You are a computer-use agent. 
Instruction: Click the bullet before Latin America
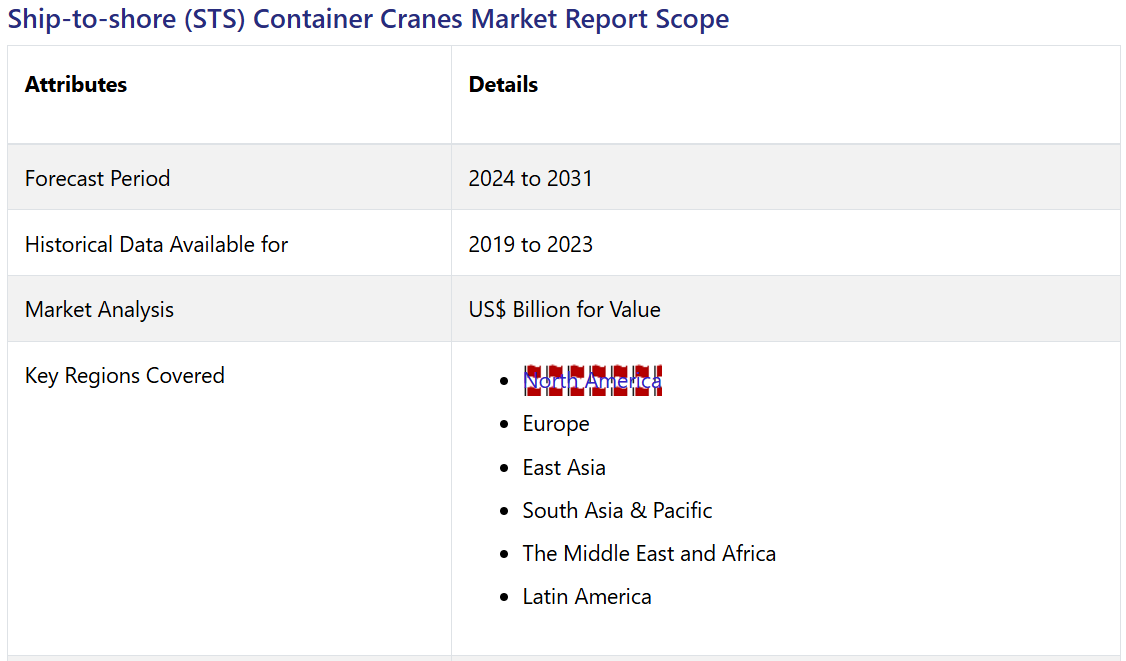(x=505, y=598)
